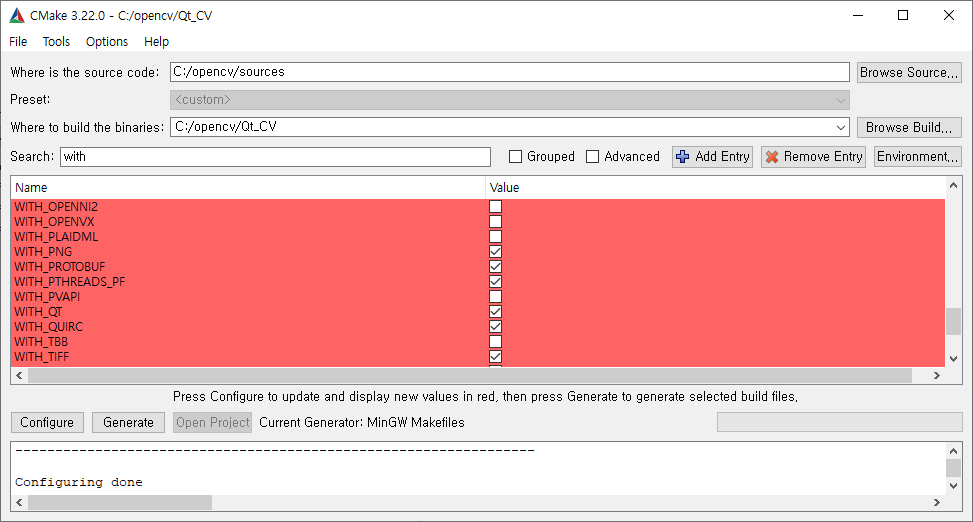Screen dimensions: 973x522
Task: Select the WITH_PROTOBUF entry name
Action: click(x=60, y=267)
